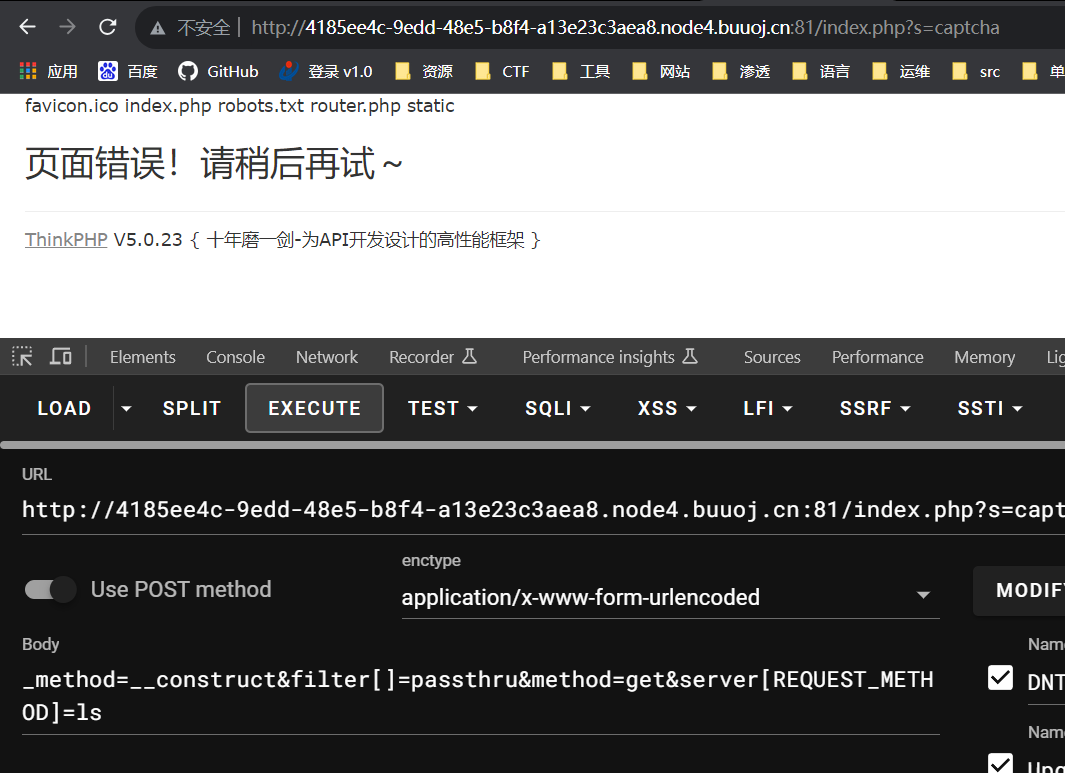Switch to the Recorder tab
The image size is (1065, 773).
tap(433, 357)
